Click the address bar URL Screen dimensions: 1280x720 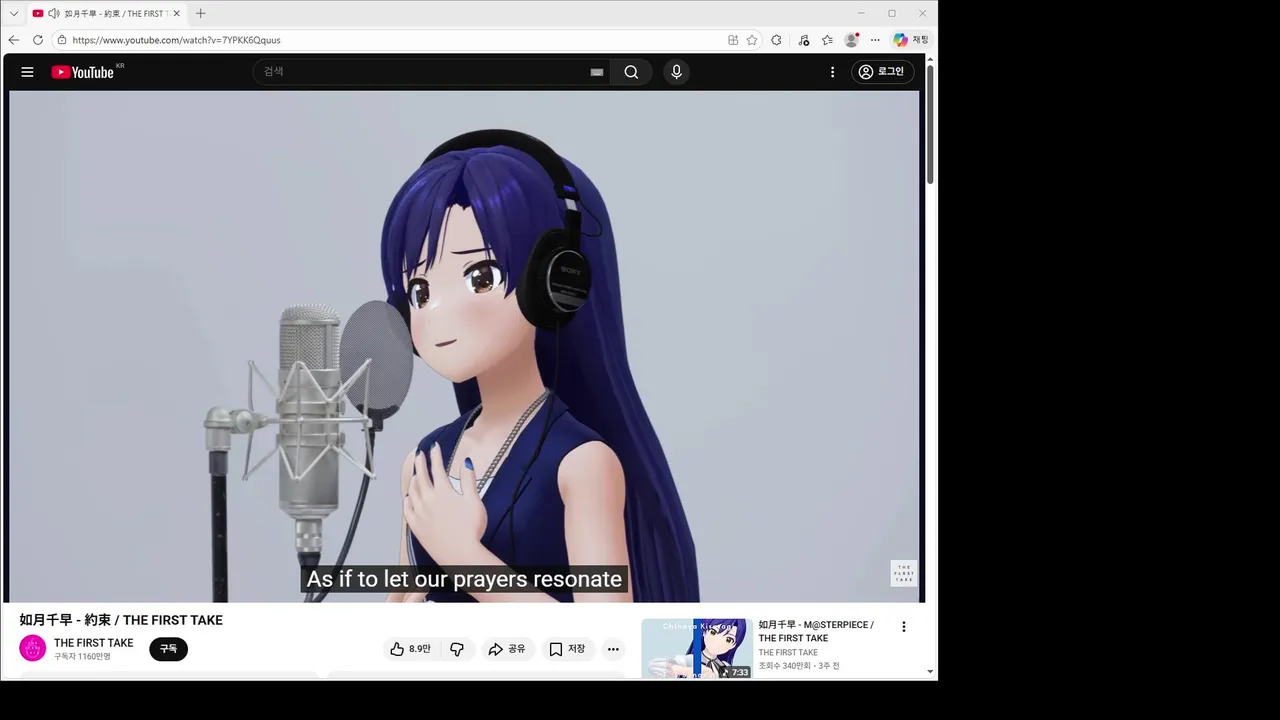coord(176,40)
